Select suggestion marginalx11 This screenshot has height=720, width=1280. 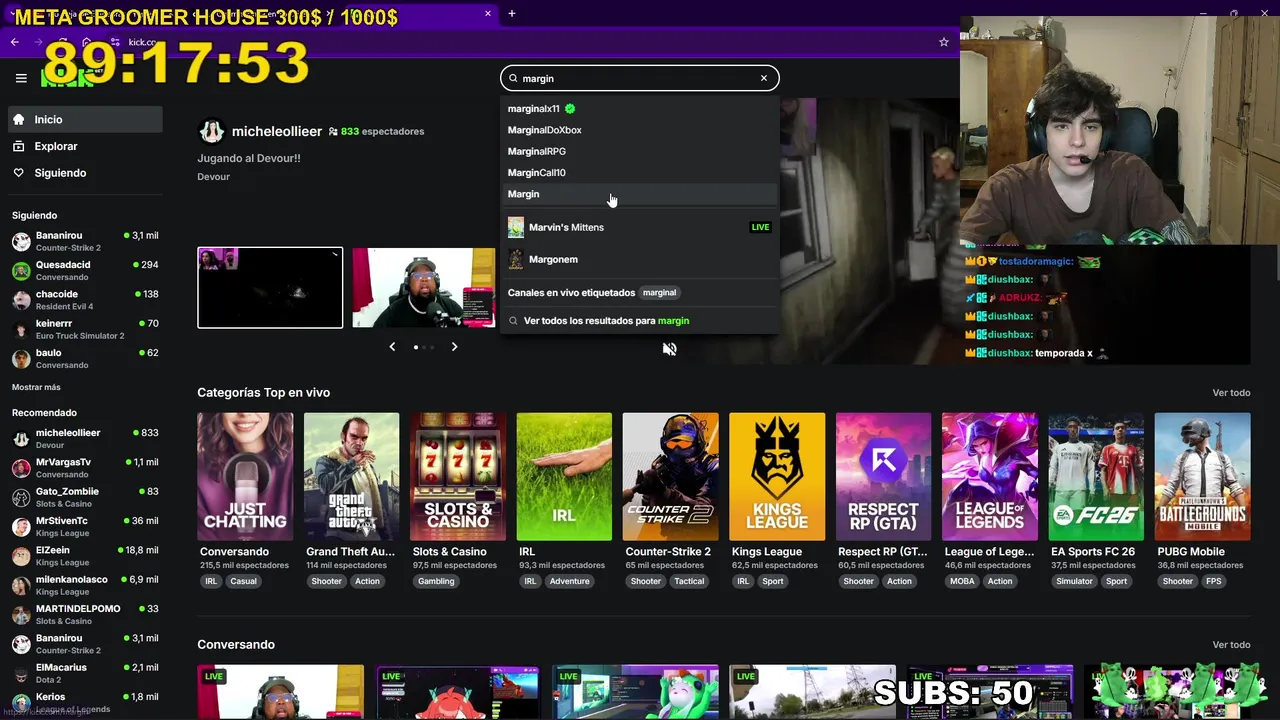(x=640, y=108)
